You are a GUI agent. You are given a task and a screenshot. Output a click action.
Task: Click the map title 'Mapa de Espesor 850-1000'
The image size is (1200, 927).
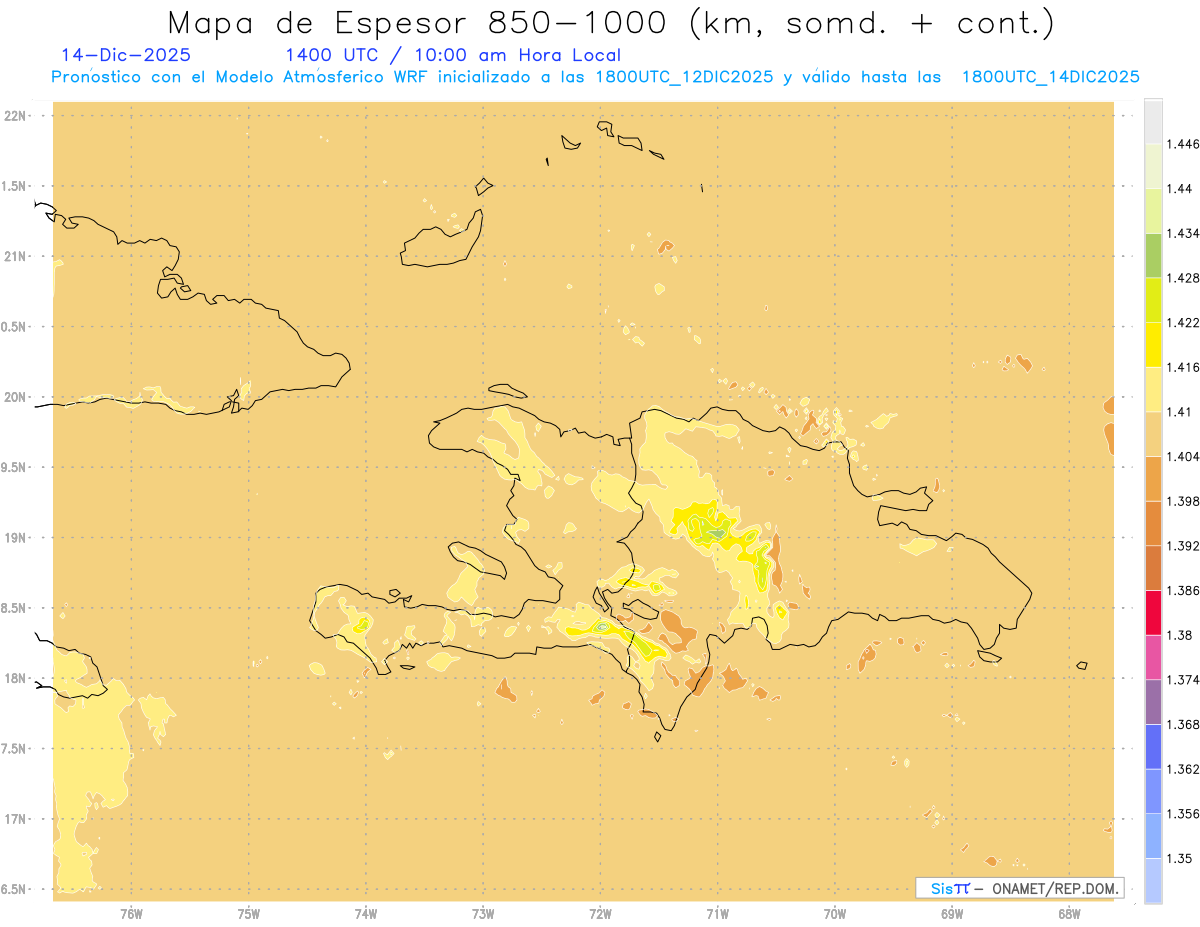(419, 22)
